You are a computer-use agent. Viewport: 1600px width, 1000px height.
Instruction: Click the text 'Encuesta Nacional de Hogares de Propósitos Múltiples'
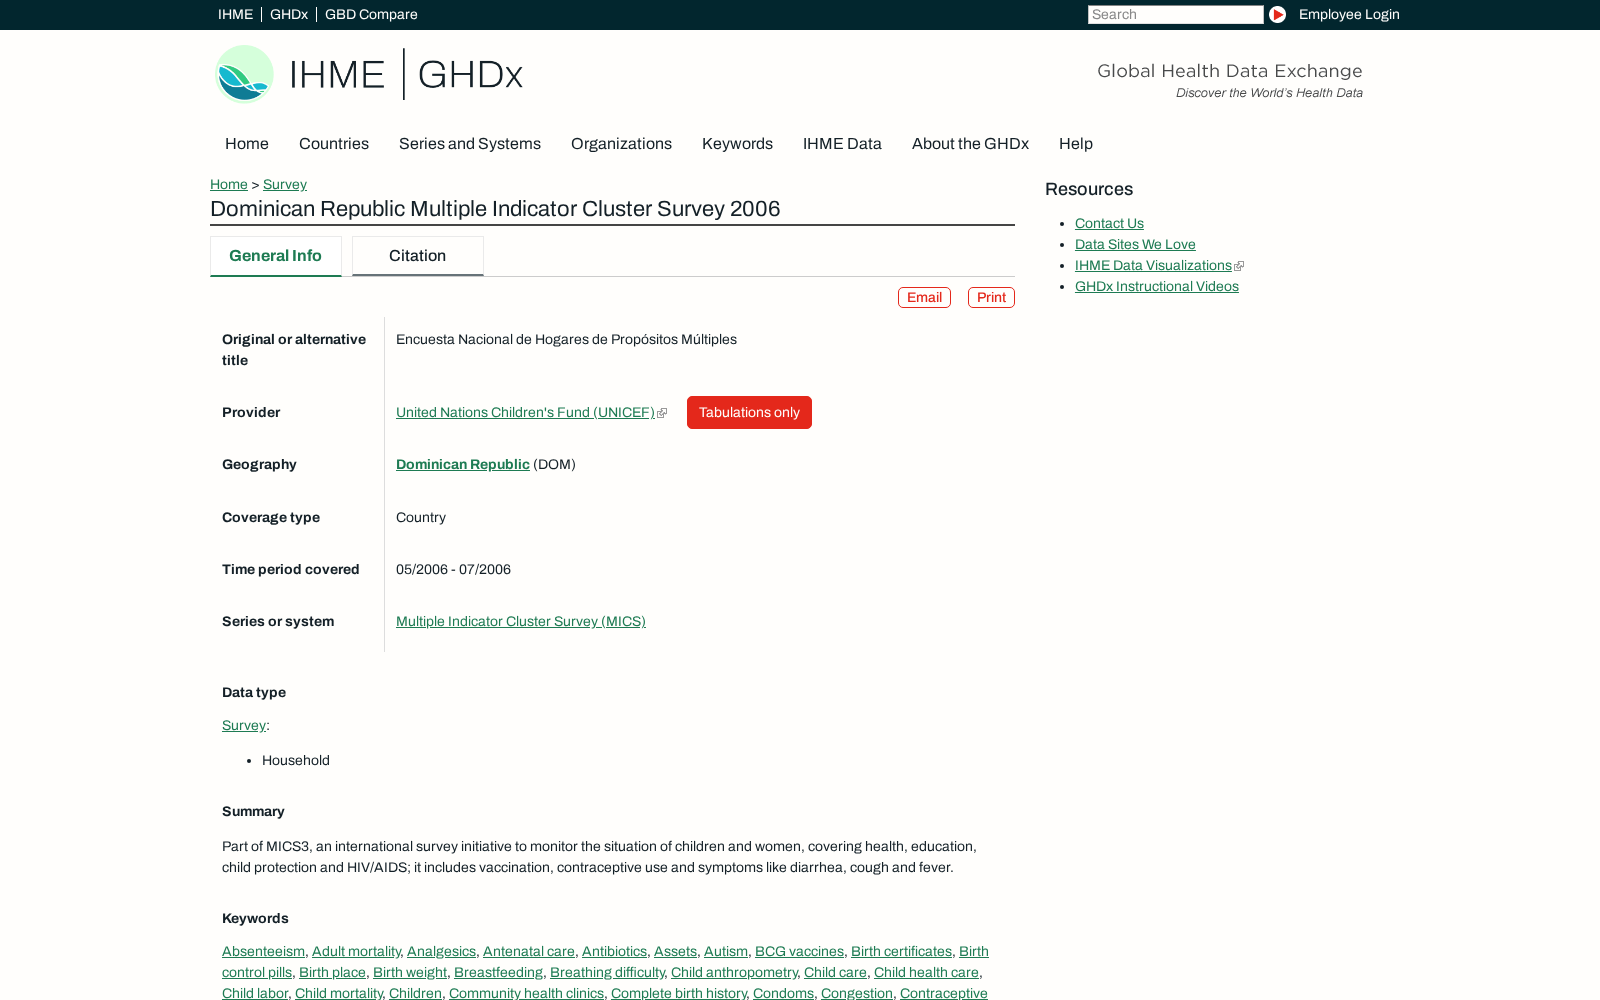point(566,339)
